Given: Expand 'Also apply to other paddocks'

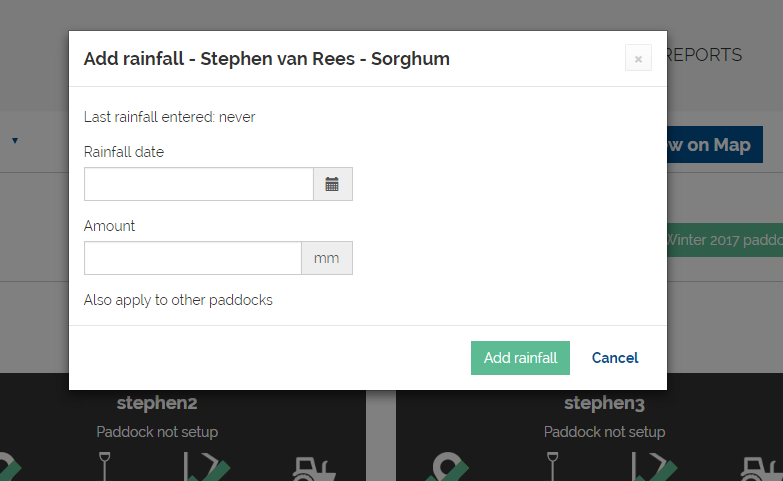Looking at the screenshot, I should (178, 300).
